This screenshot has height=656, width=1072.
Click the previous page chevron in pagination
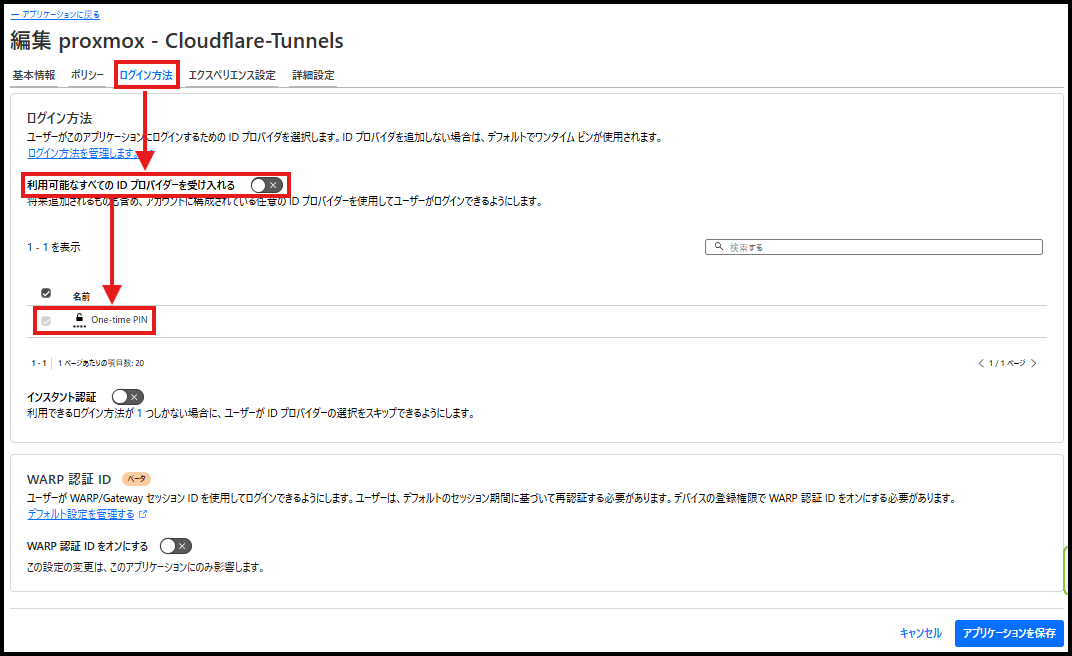(980, 364)
